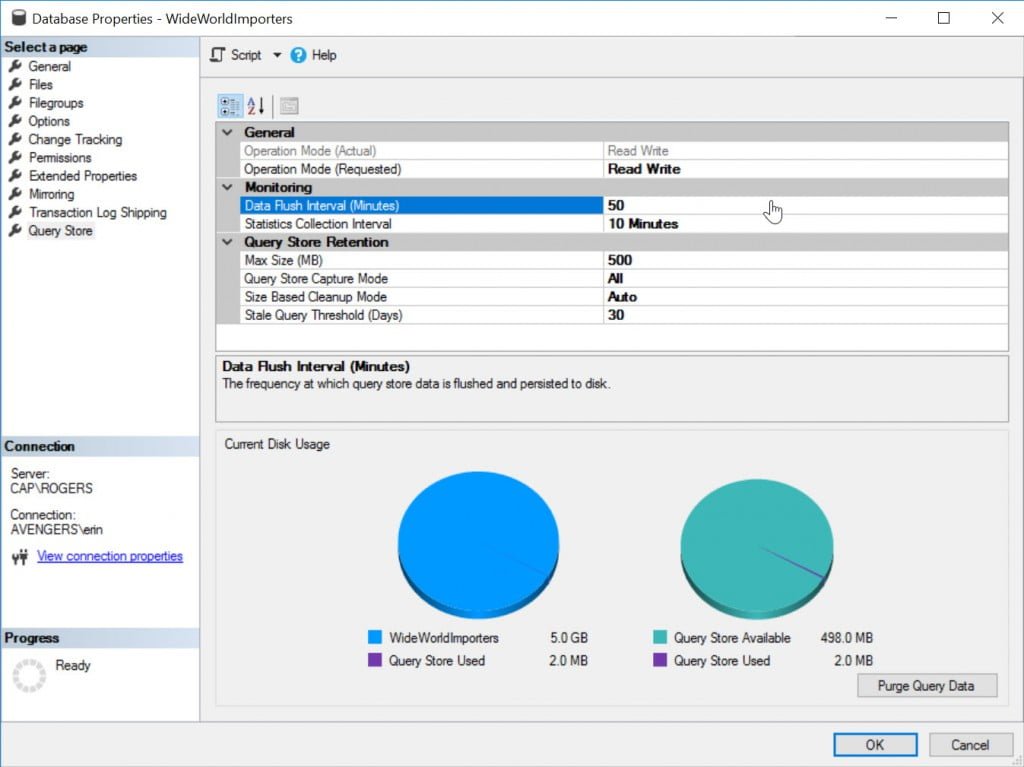Select the Statistics Collection Interval value

[x=806, y=223]
